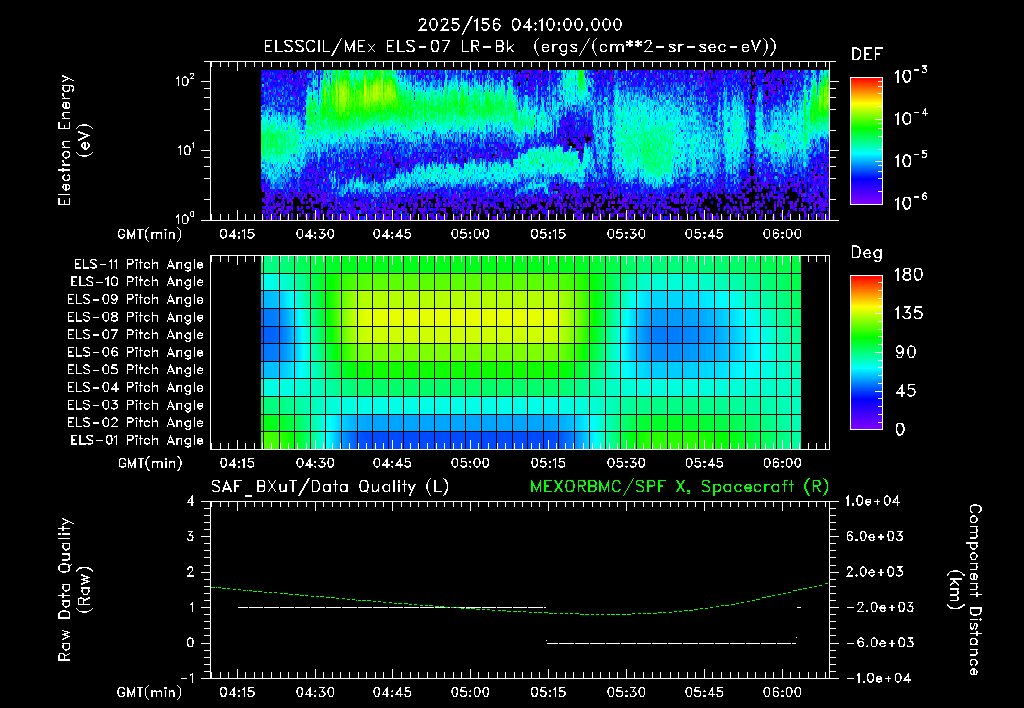Click the 05:45 tick label under bottom panel

[704, 692]
